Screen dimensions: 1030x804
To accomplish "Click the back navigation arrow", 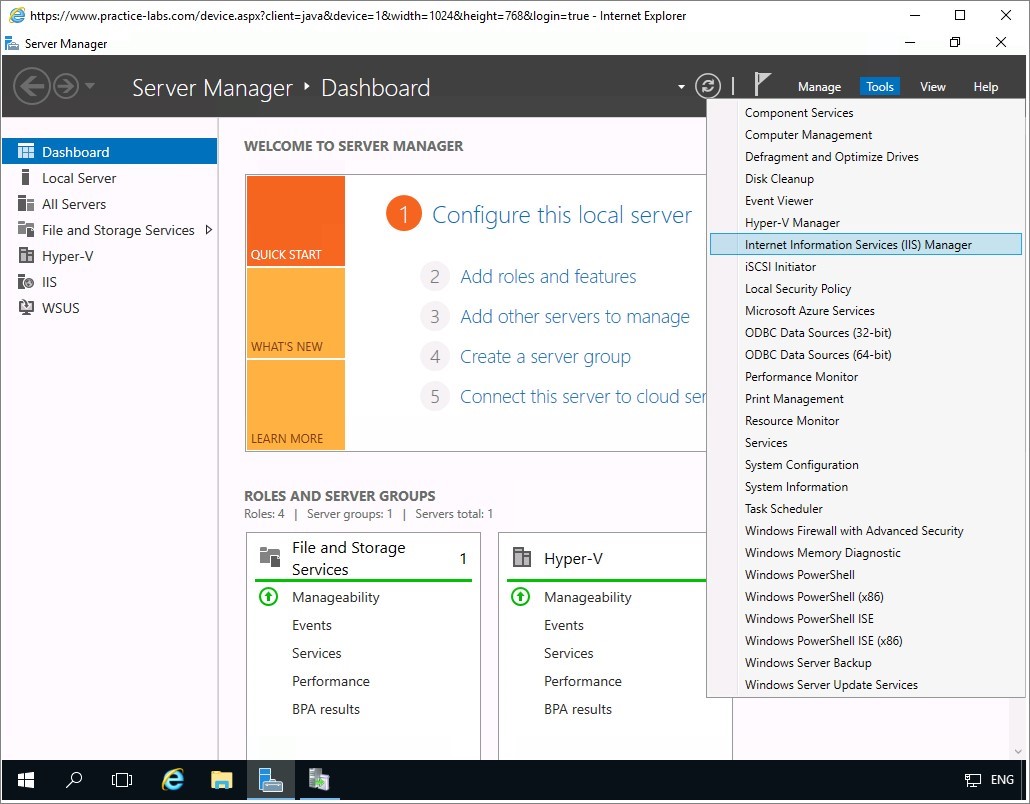I will (32, 86).
